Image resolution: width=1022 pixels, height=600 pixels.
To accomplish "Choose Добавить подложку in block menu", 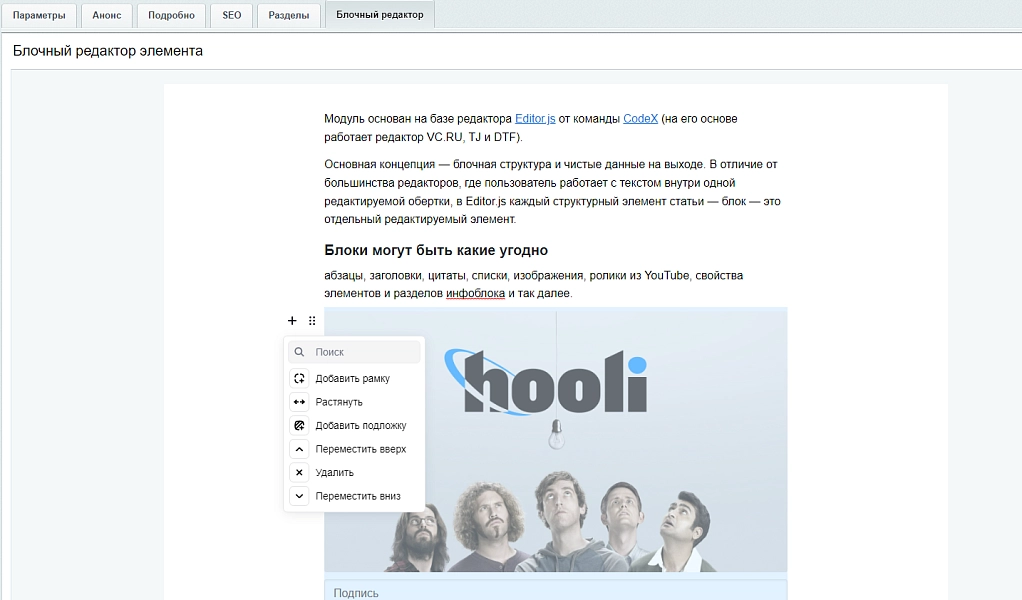I will (355, 425).
